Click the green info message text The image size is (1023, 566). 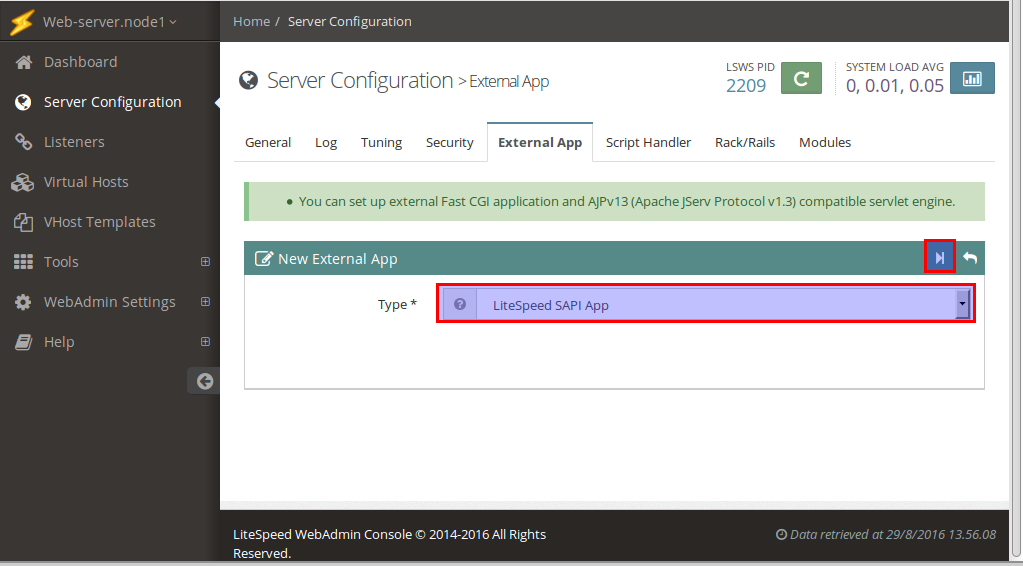pos(626,201)
